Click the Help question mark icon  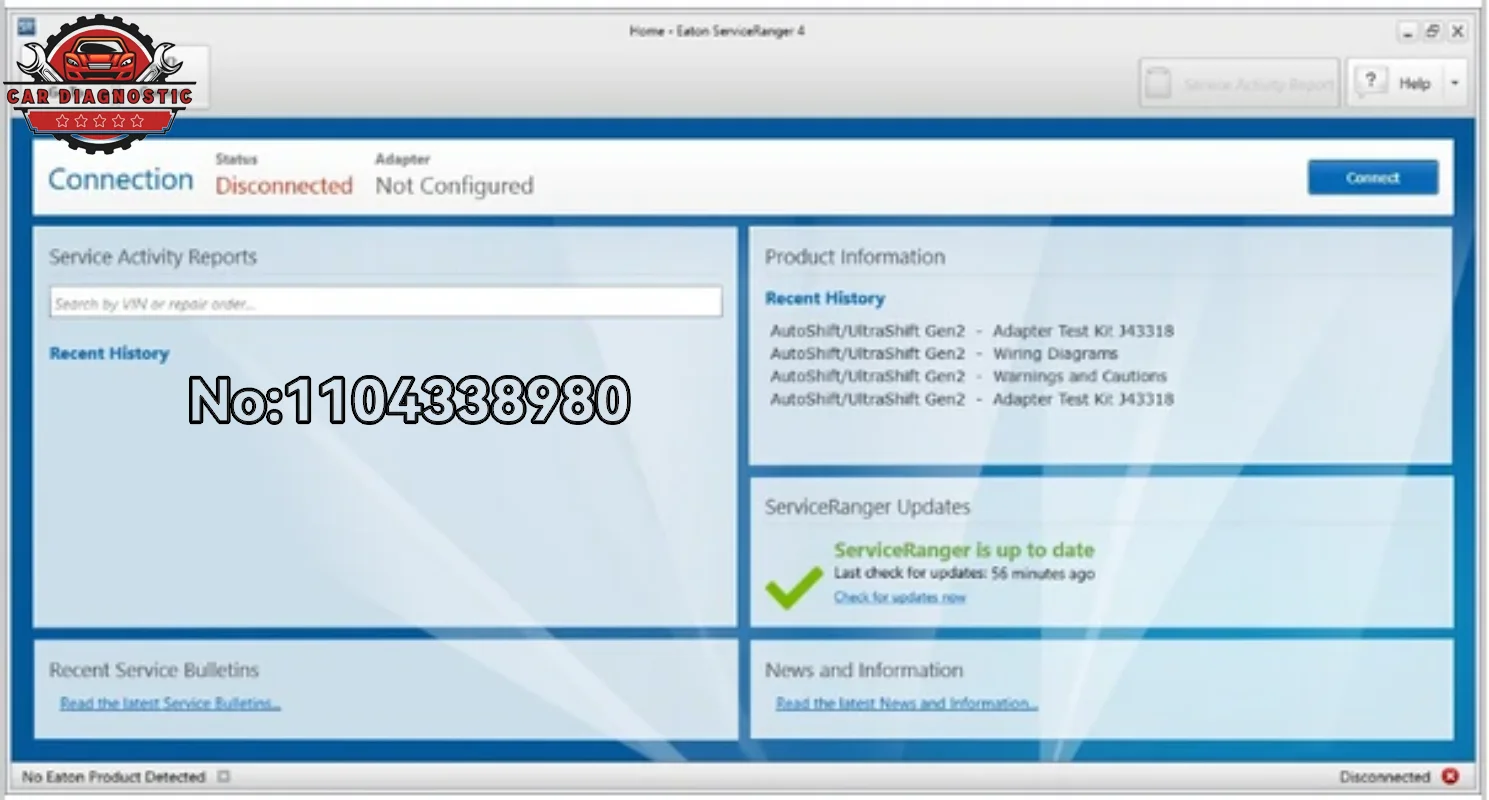[1371, 82]
